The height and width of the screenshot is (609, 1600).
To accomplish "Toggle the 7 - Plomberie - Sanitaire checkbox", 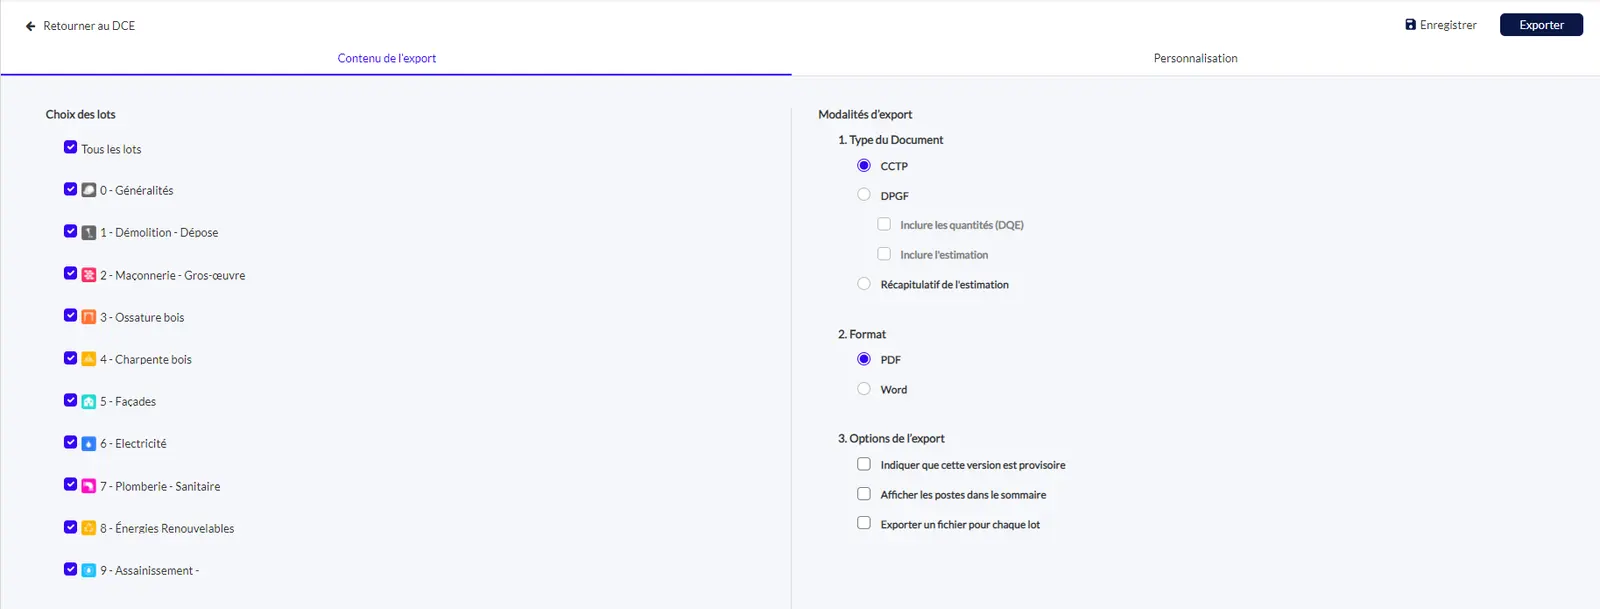I will tap(70, 485).
